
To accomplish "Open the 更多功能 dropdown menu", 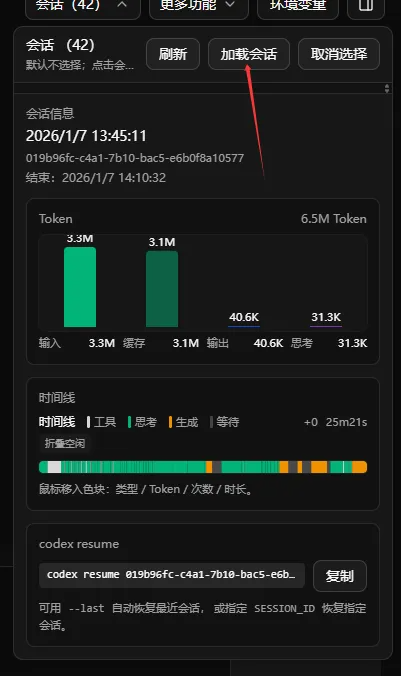I will (x=199, y=6).
